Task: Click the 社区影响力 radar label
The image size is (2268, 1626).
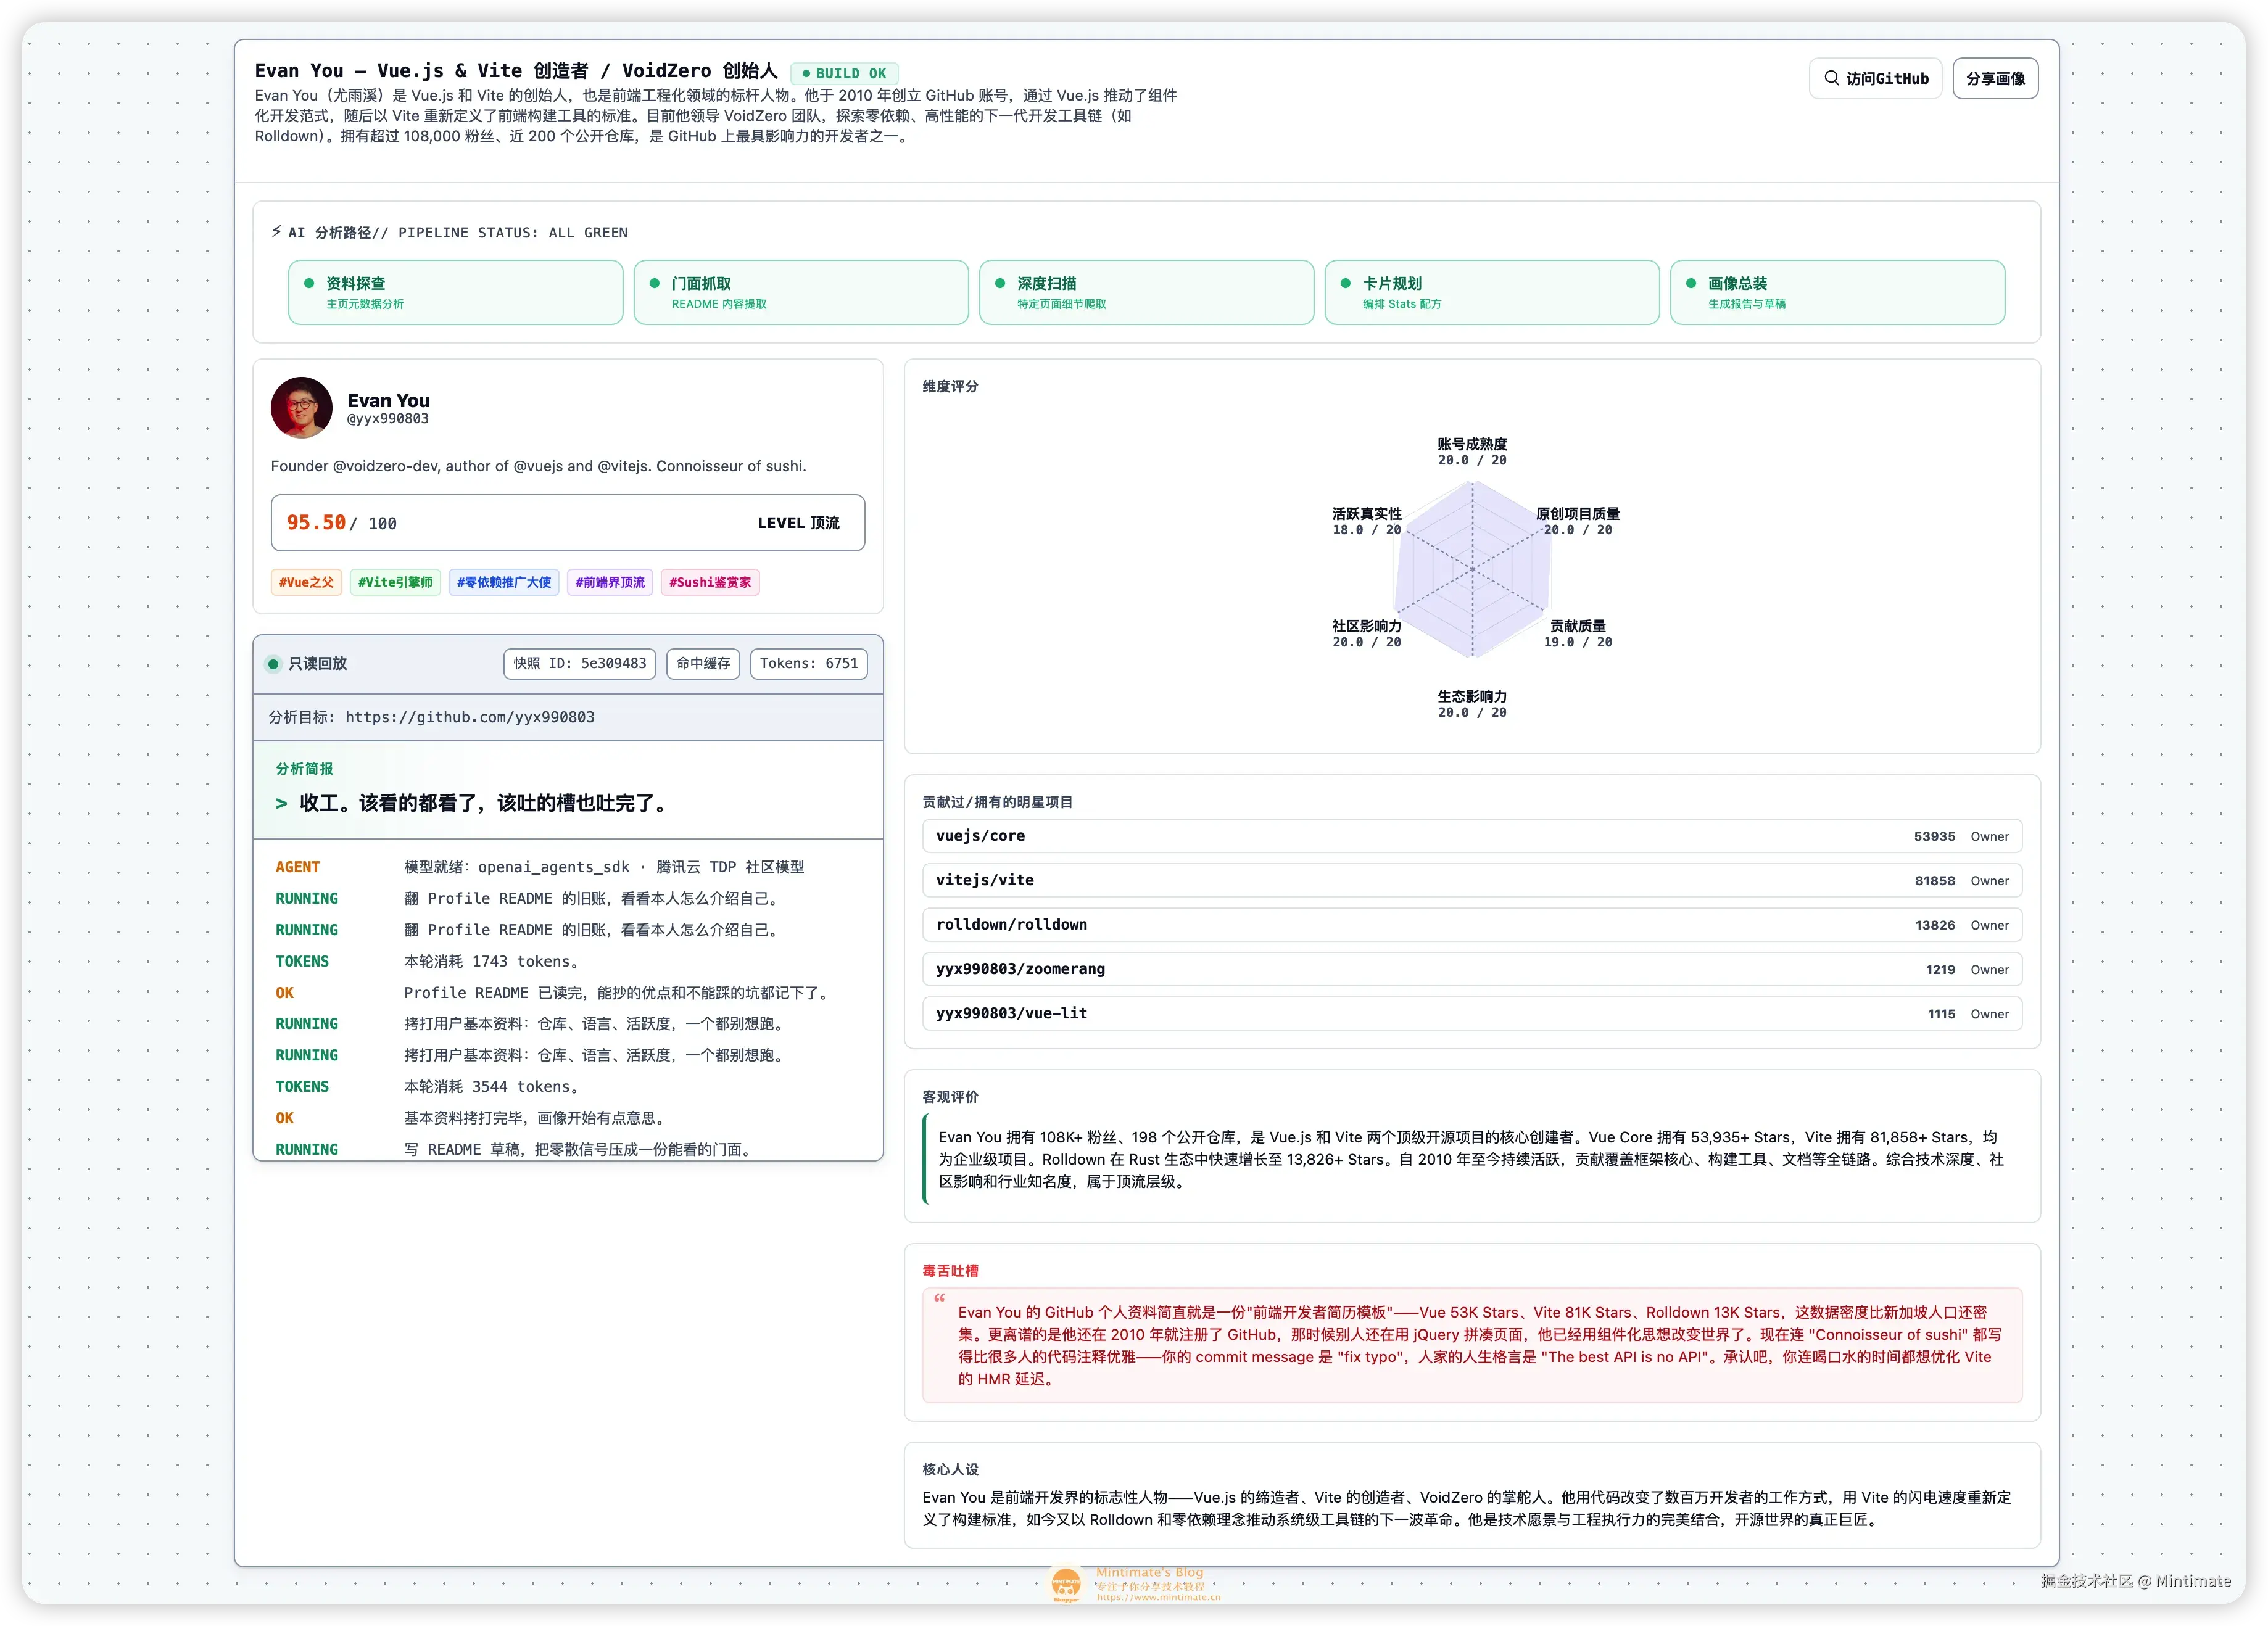Action: [x=1366, y=626]
